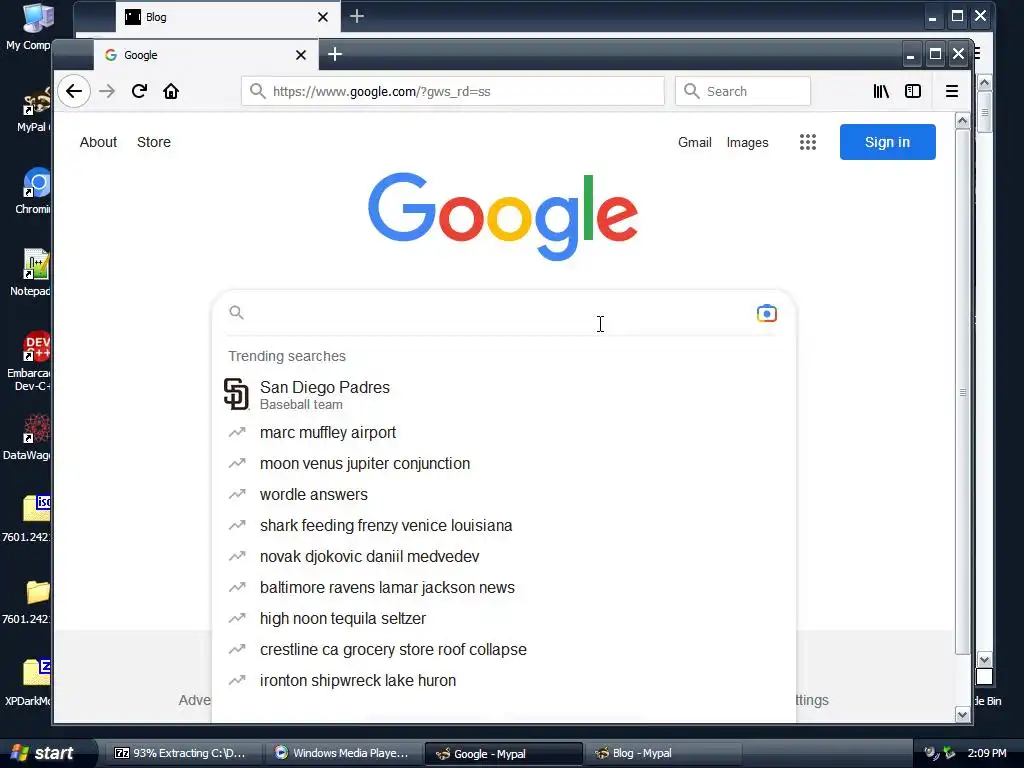Select the MyPal desktop shortcut

pos(33,108)
